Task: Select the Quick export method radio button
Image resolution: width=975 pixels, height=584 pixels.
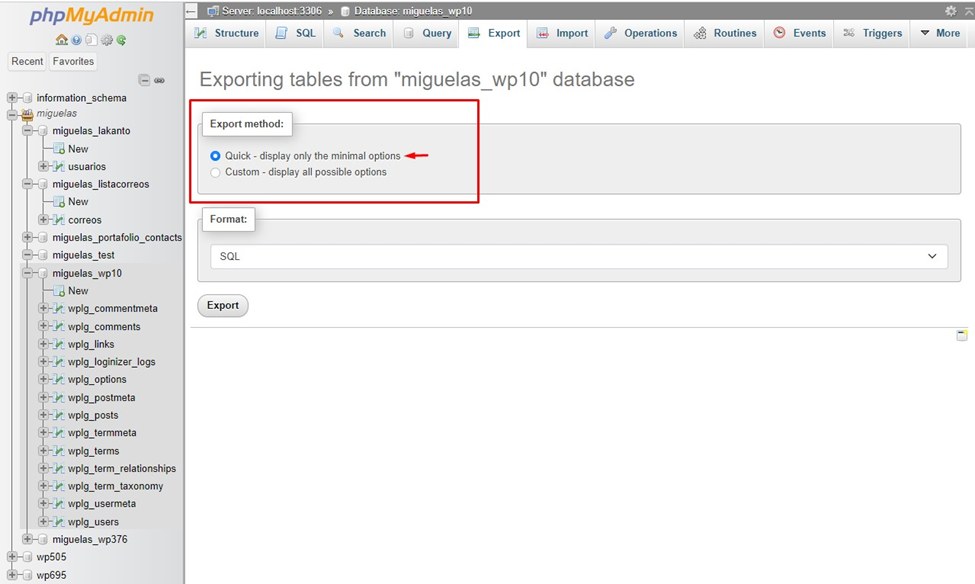Action: pyautogui.click(x=215, y=156)
